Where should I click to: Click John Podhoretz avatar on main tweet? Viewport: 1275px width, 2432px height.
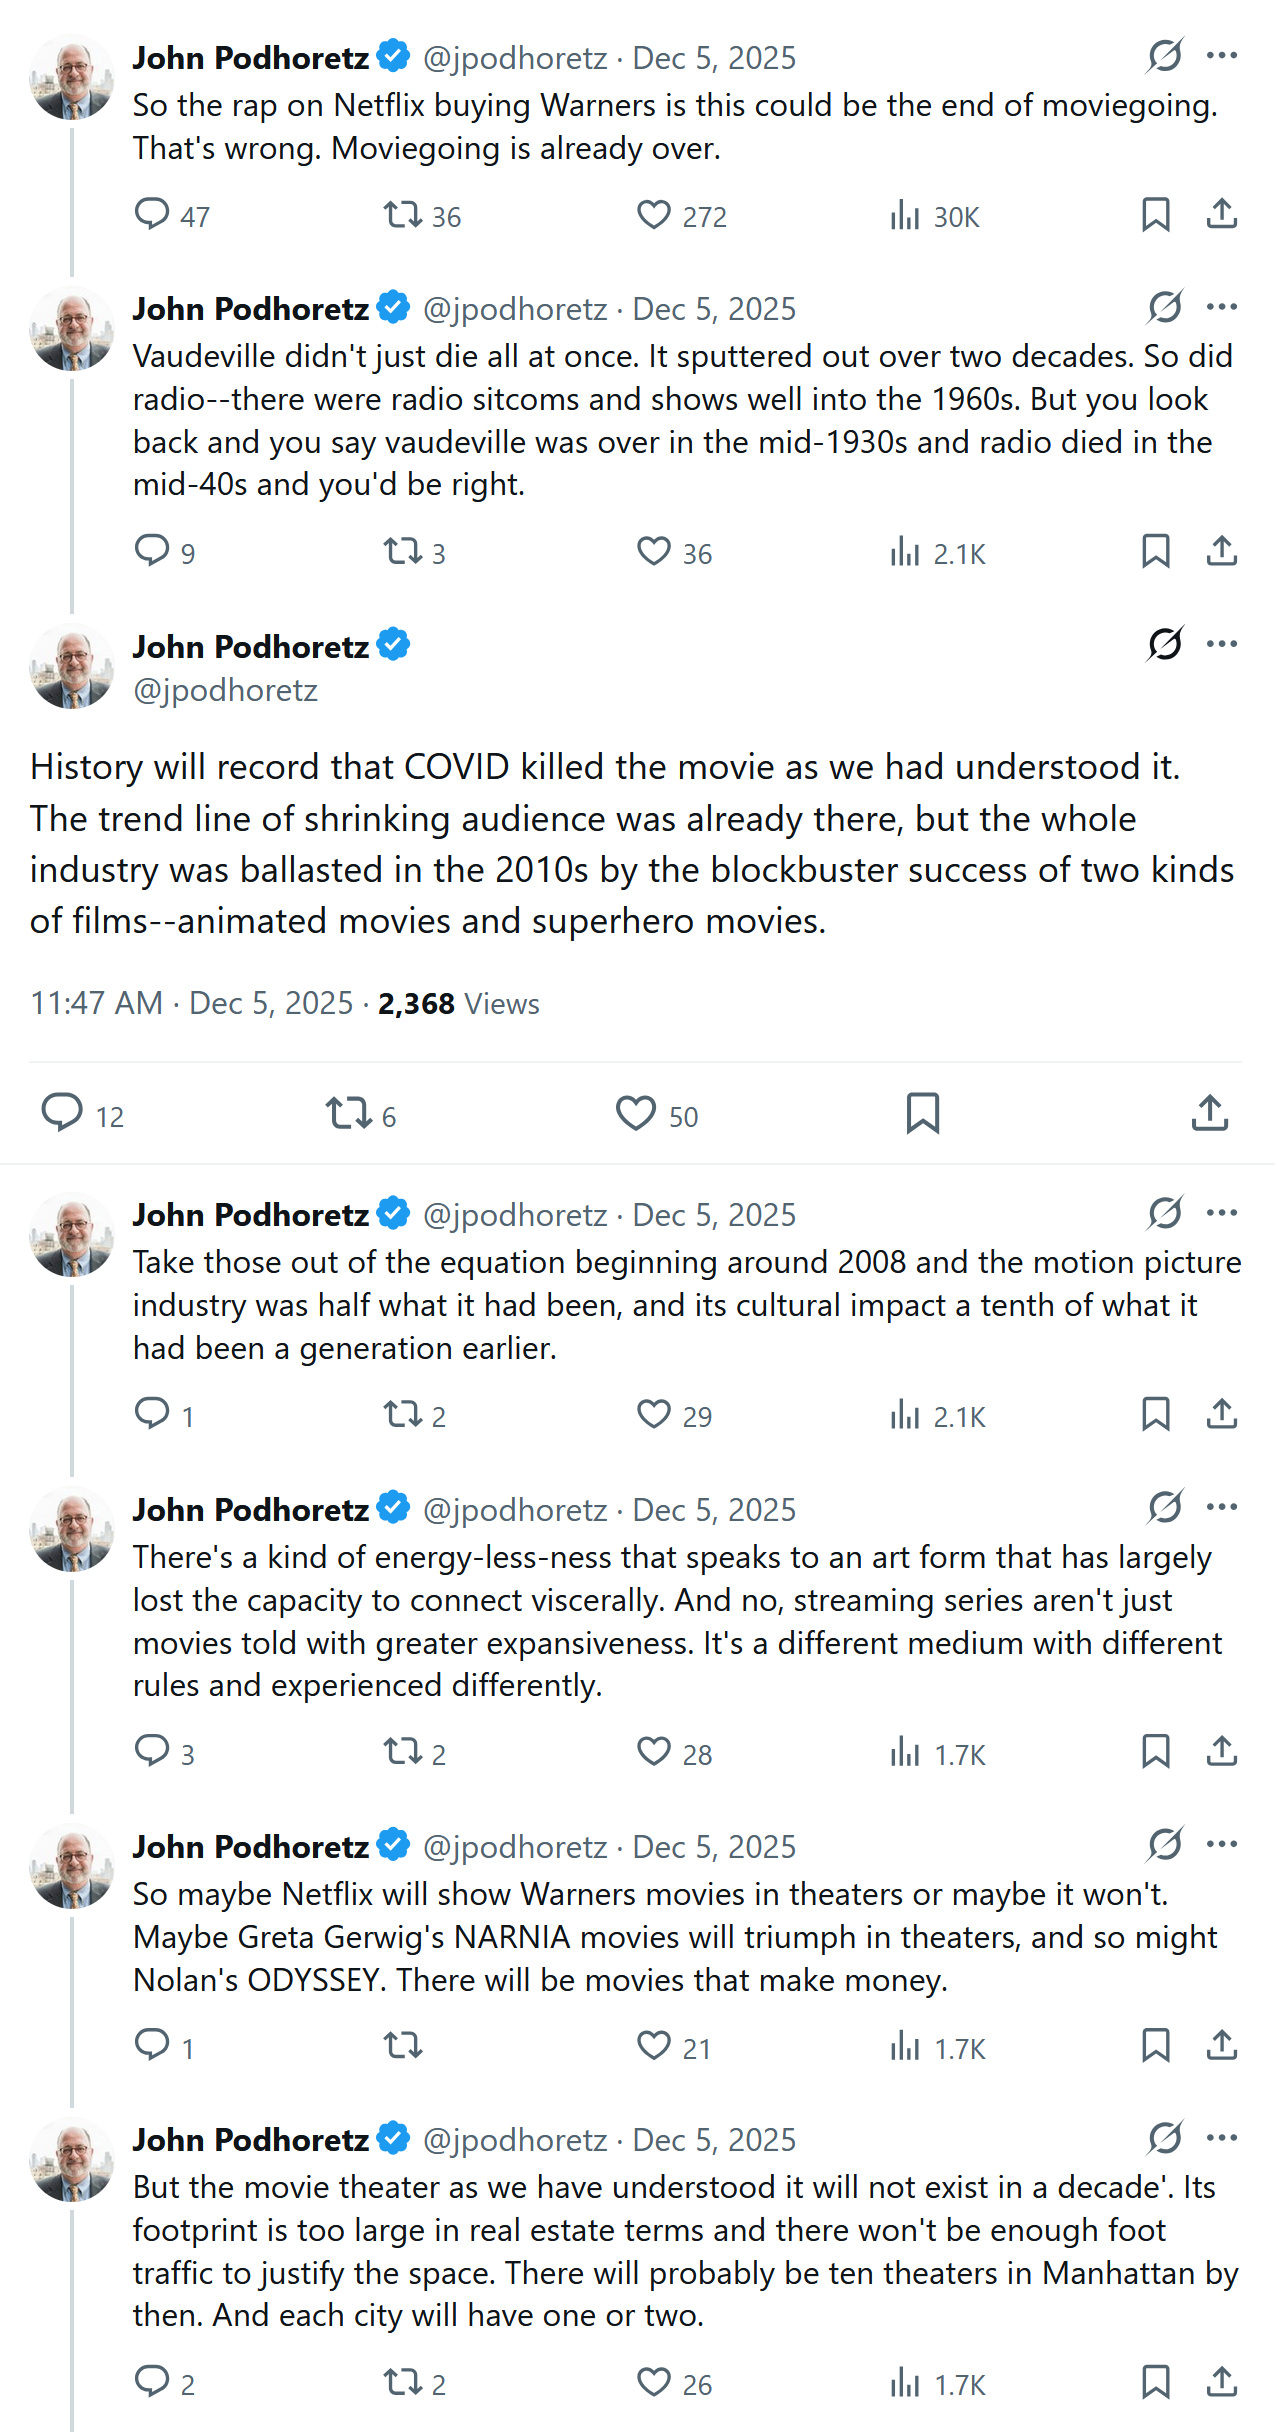[x=72, y=666]
